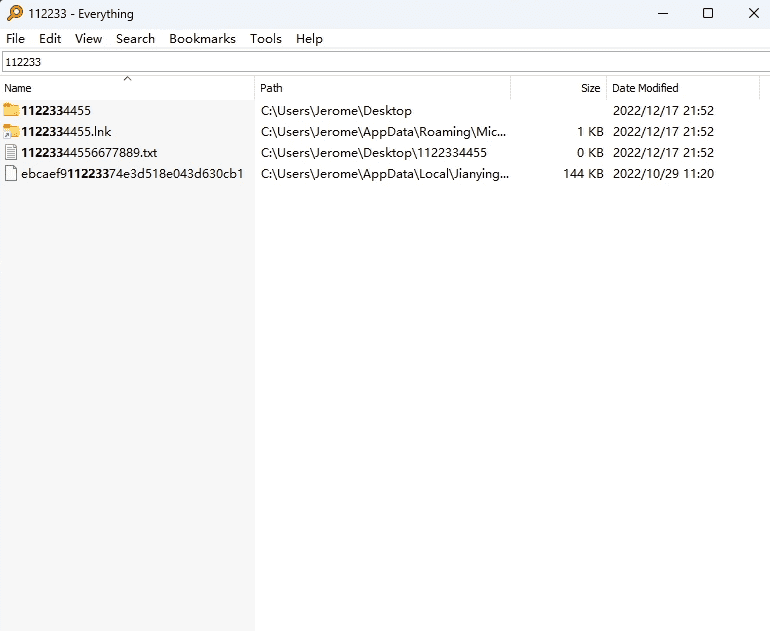Sort results by Path column header

click(380, 88)
